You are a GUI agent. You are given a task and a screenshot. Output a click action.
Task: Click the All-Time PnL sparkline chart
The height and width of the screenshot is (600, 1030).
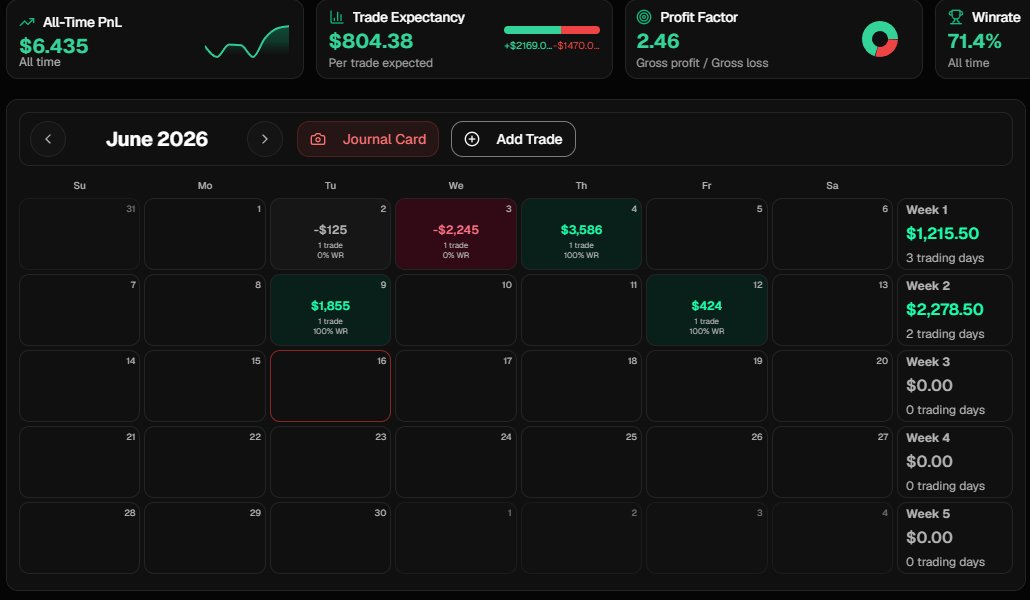coord(247,42)
